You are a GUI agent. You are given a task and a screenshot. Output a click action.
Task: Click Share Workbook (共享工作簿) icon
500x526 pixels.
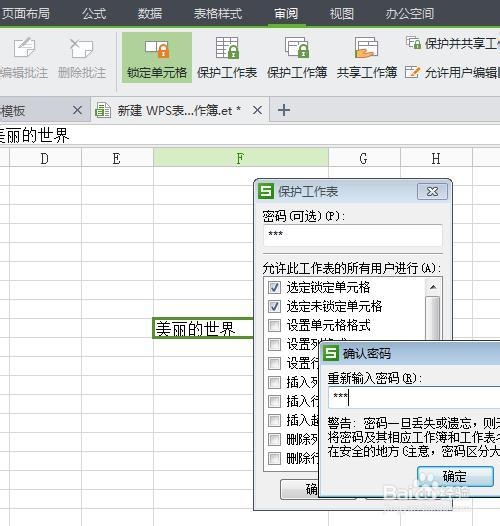(366, 48)
